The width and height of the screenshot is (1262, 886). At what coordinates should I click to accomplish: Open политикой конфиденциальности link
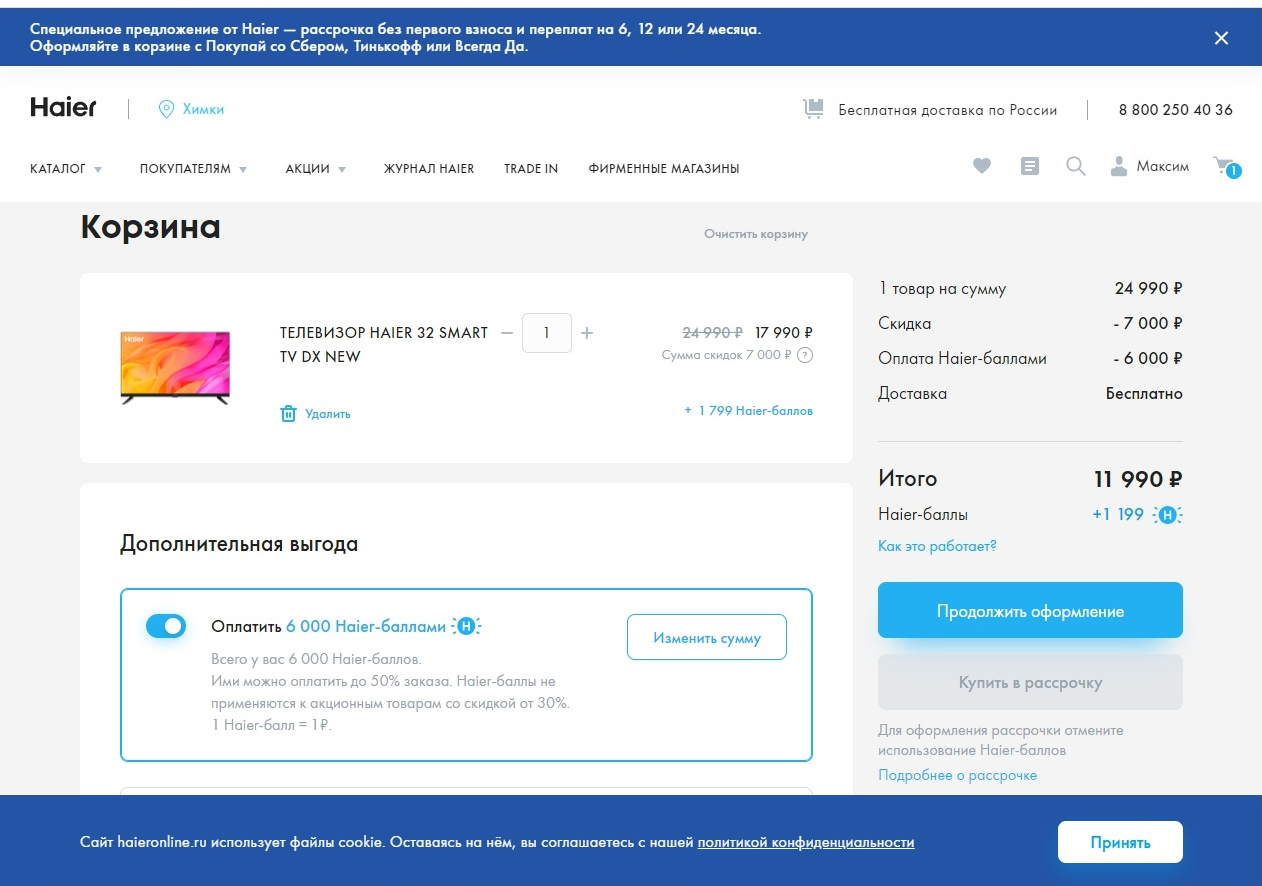point(806,842)
